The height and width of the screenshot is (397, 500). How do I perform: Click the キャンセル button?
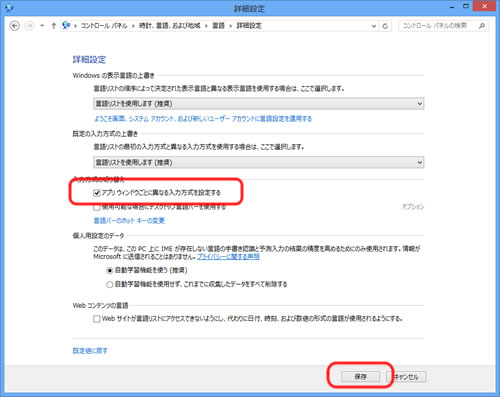coord(407,377)
